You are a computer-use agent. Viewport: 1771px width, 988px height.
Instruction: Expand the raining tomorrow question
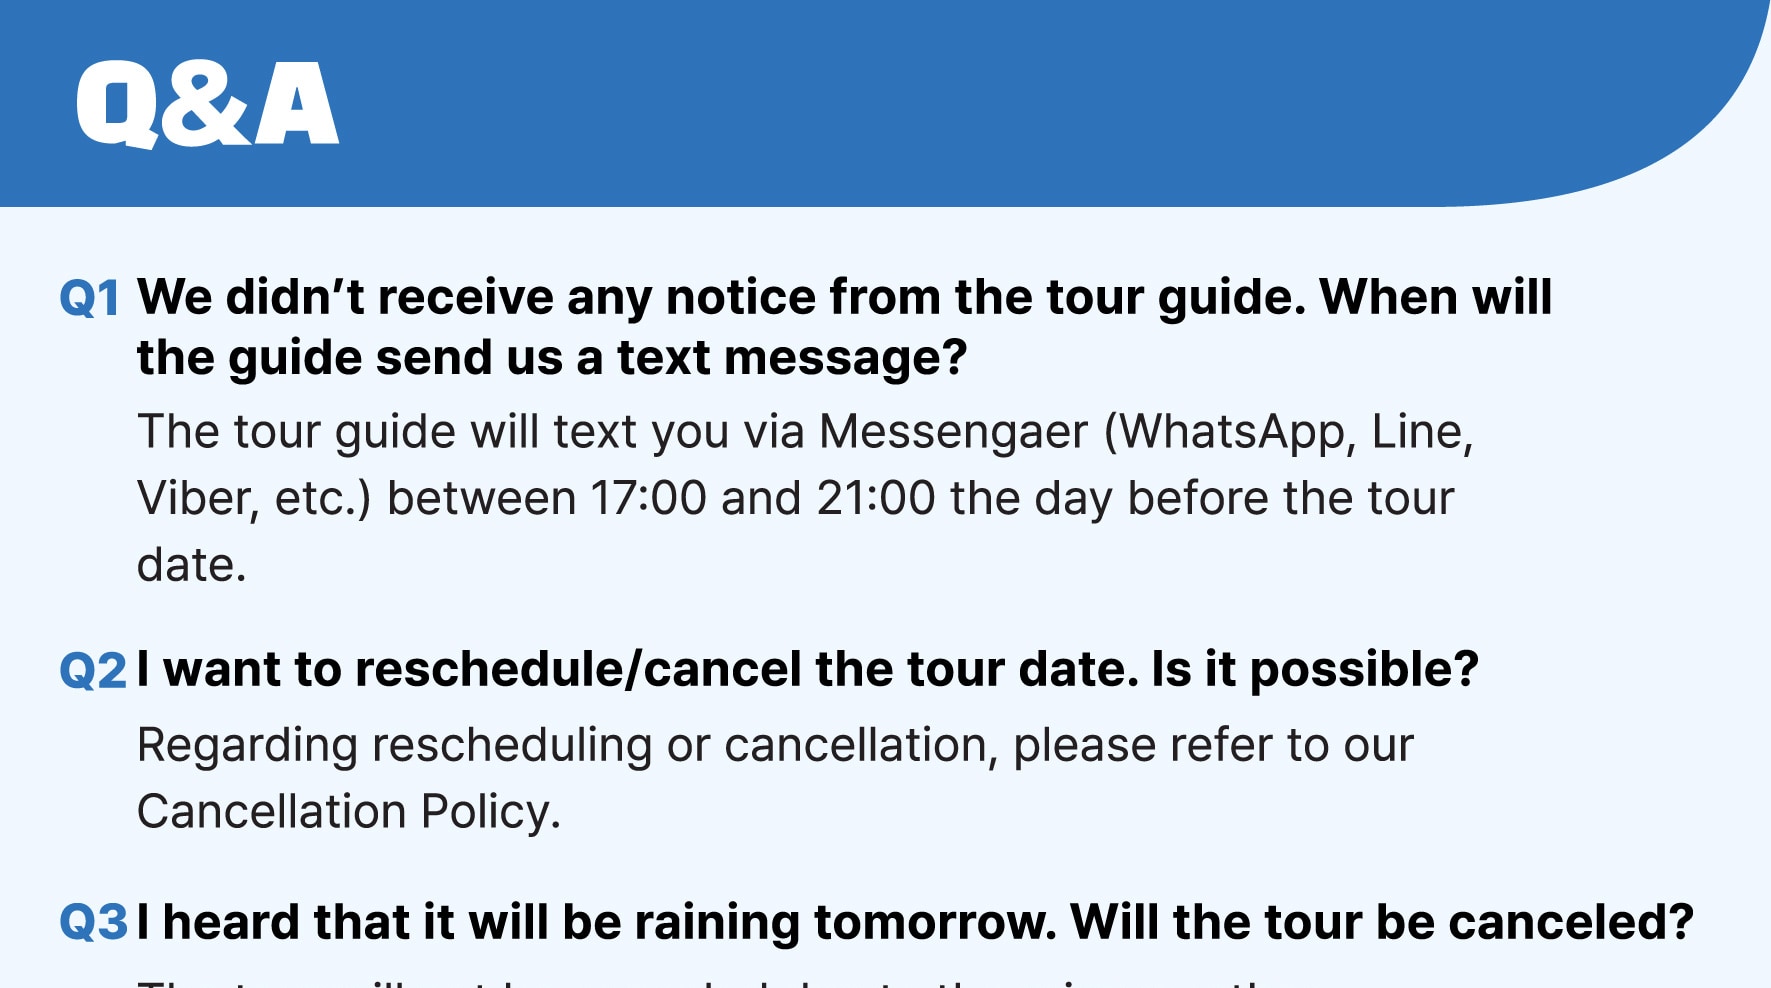(x=915, y=922)
